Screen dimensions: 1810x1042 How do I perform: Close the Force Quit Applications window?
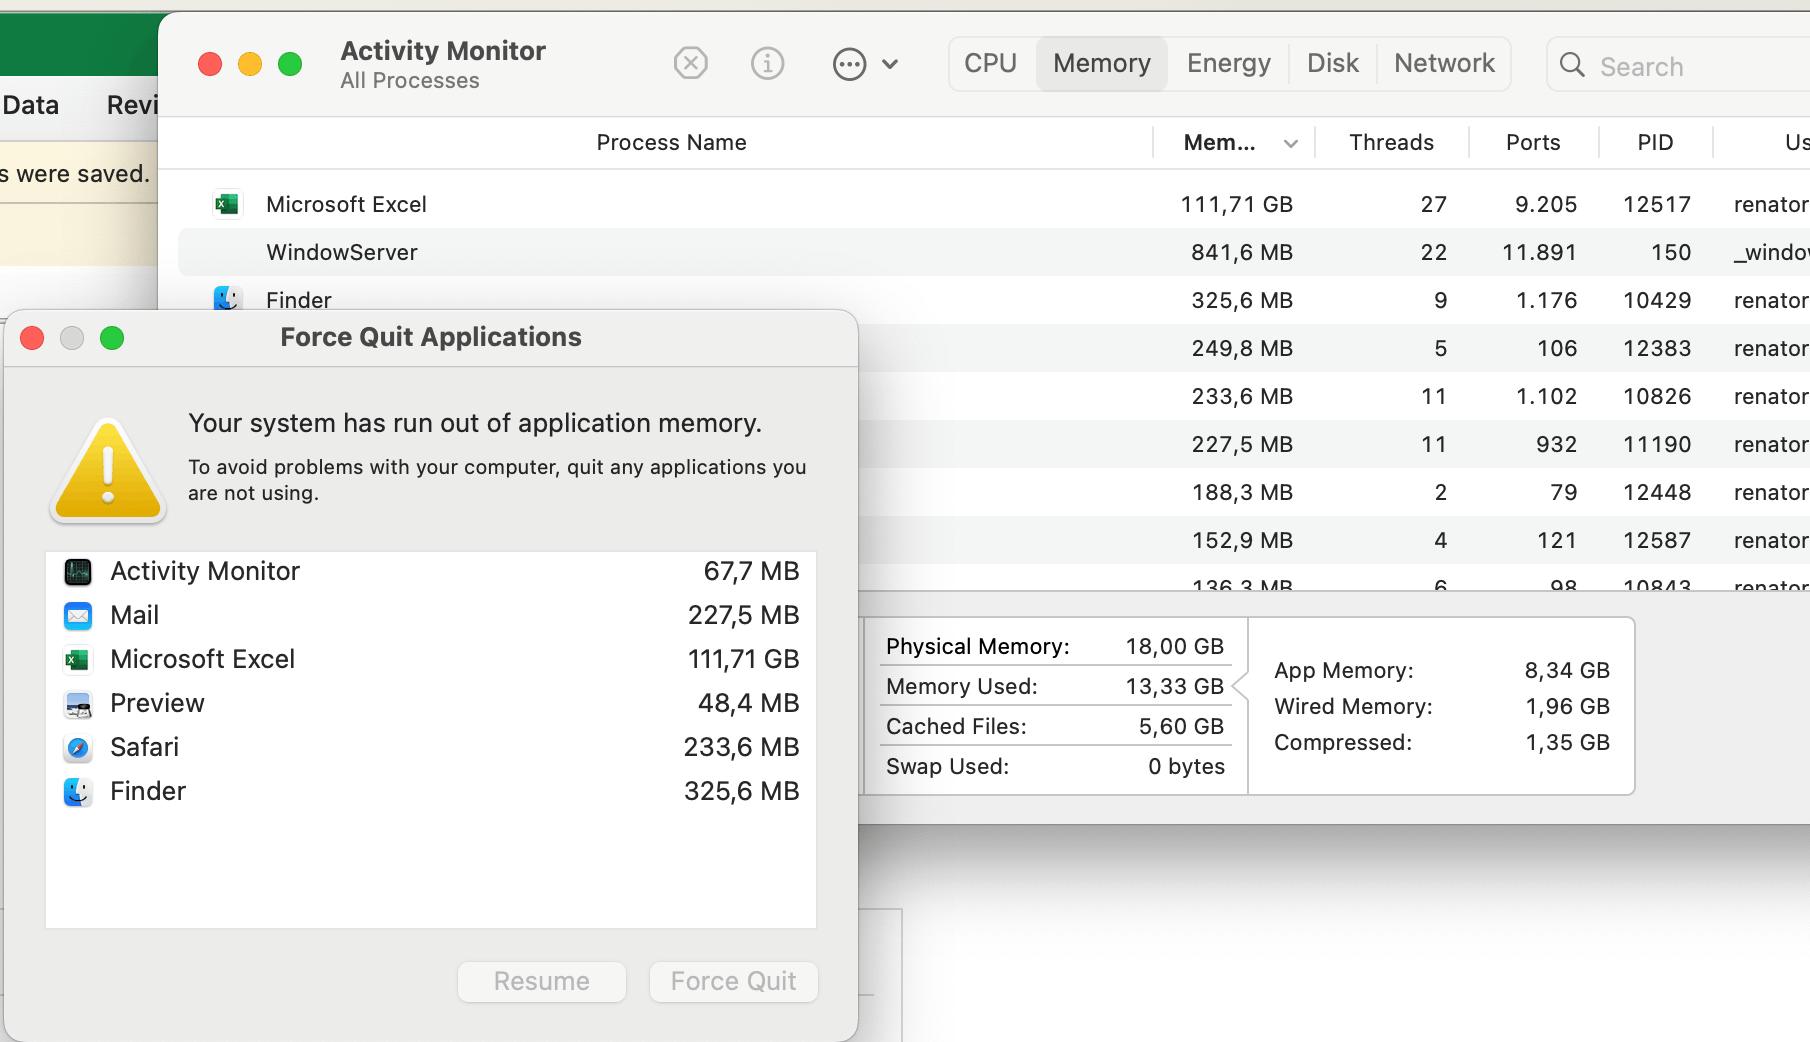point(32,338)
